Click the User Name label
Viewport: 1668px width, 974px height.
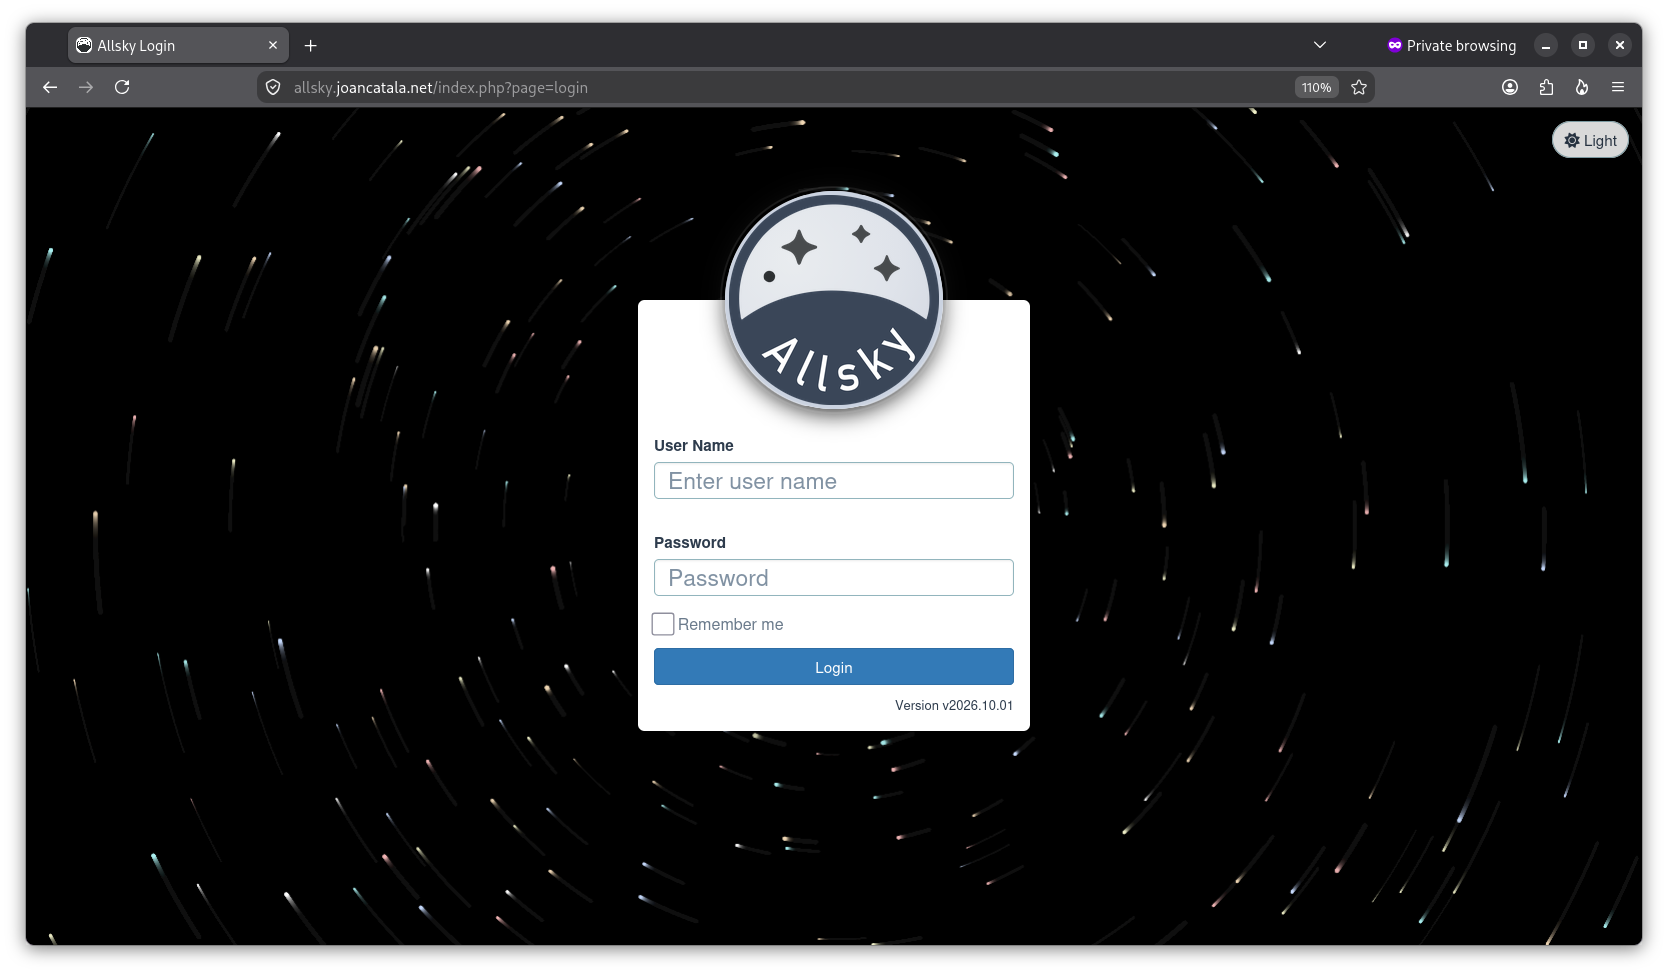(694, 445)
